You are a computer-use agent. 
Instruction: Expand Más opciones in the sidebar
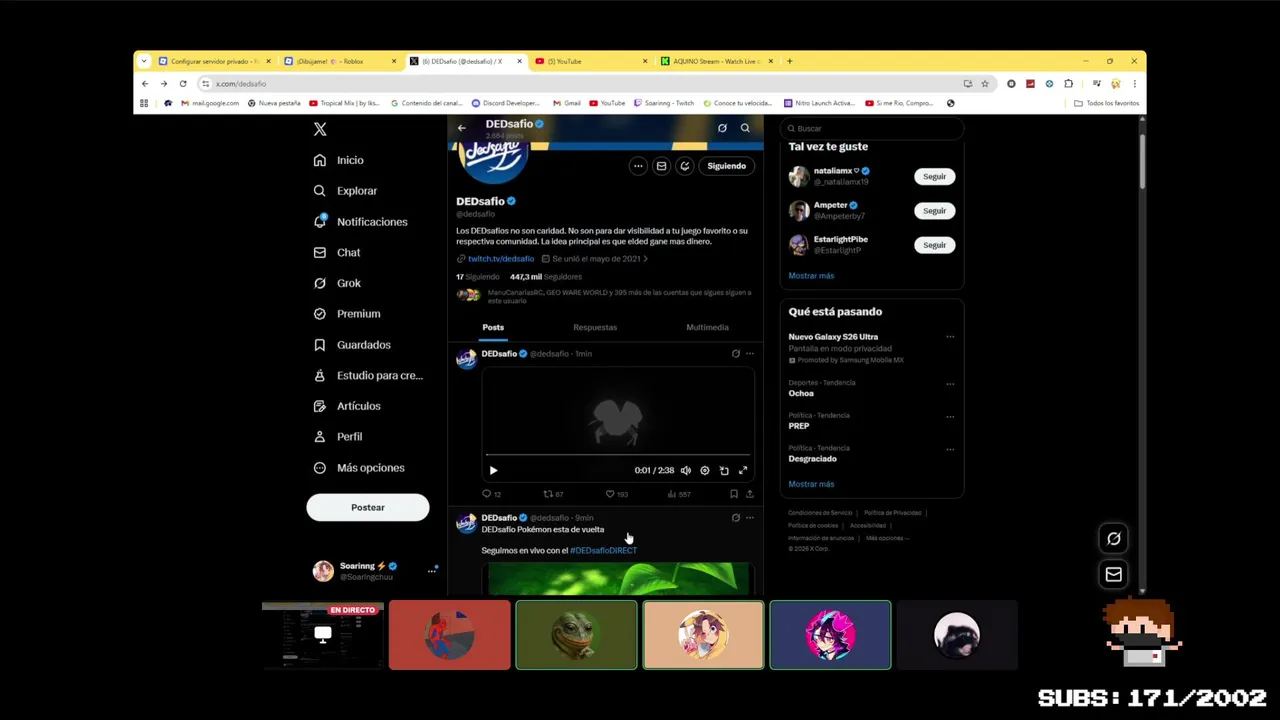pos(358,468)
